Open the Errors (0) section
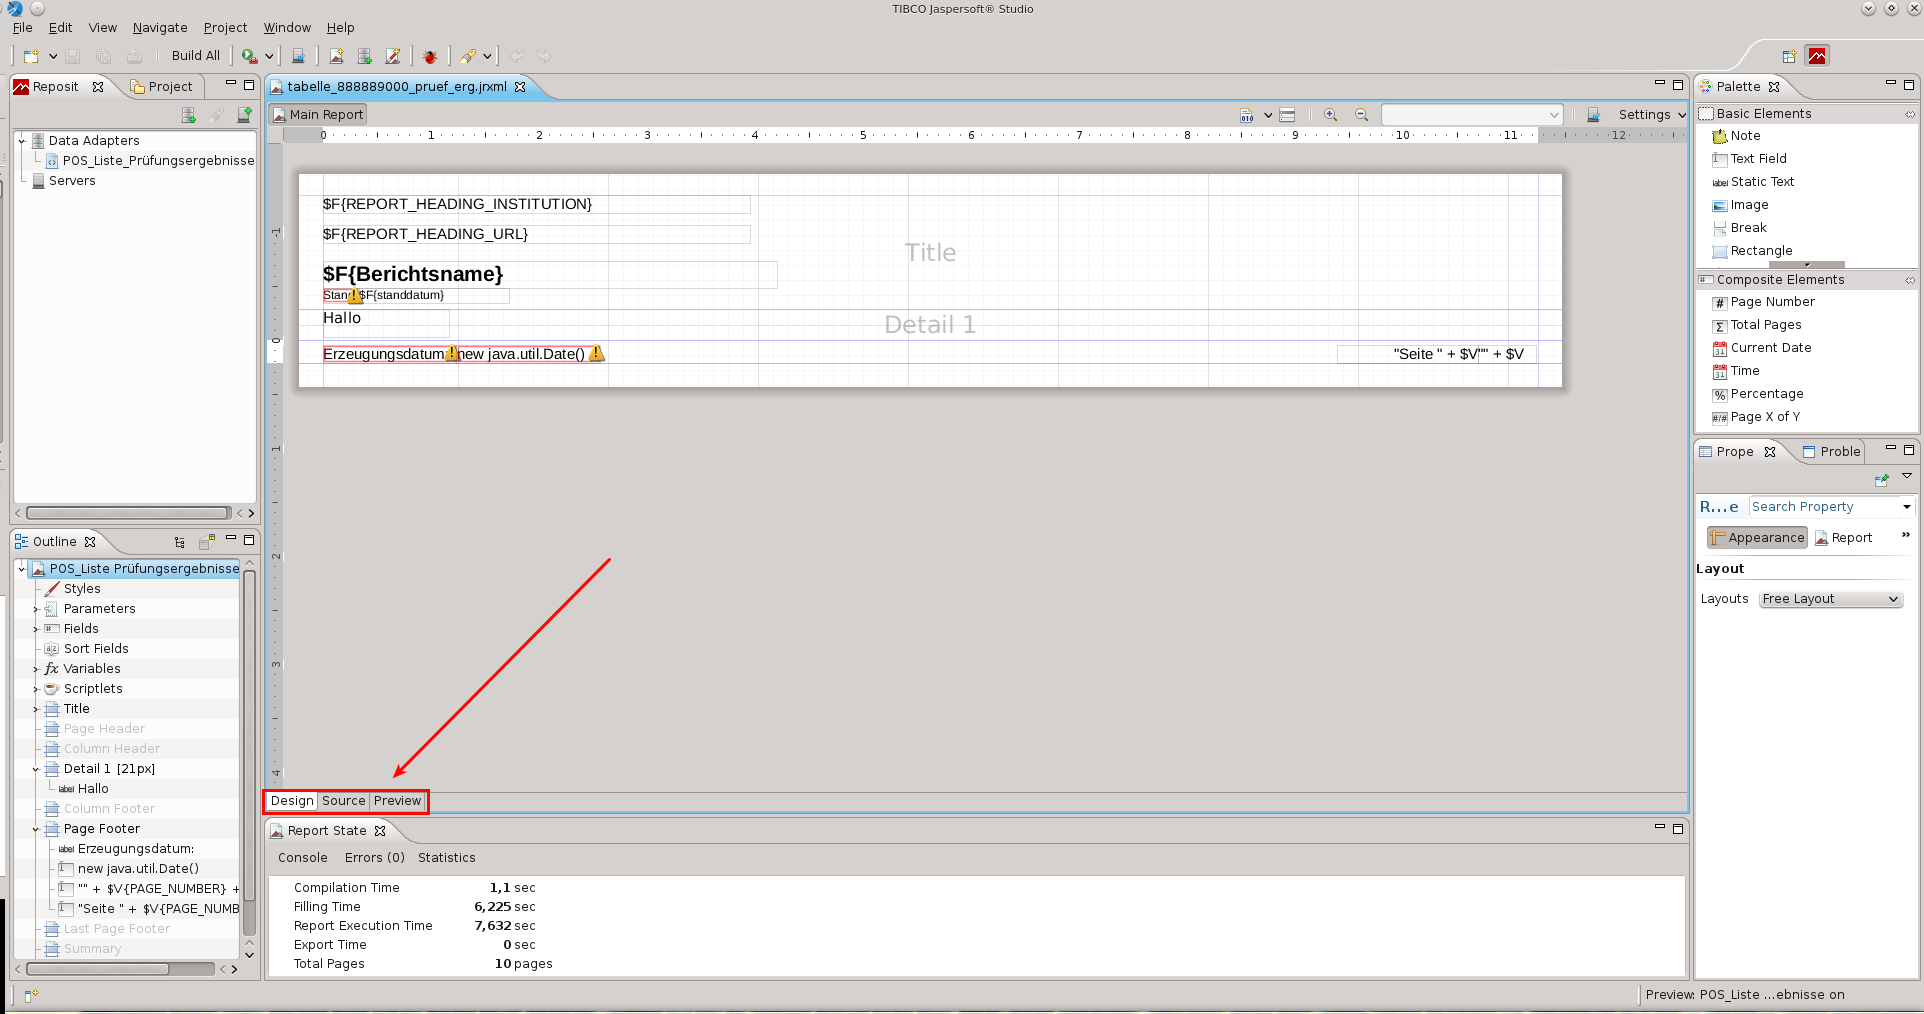The width and height of the screenshot is (1924, 1014). coord(374,858)
